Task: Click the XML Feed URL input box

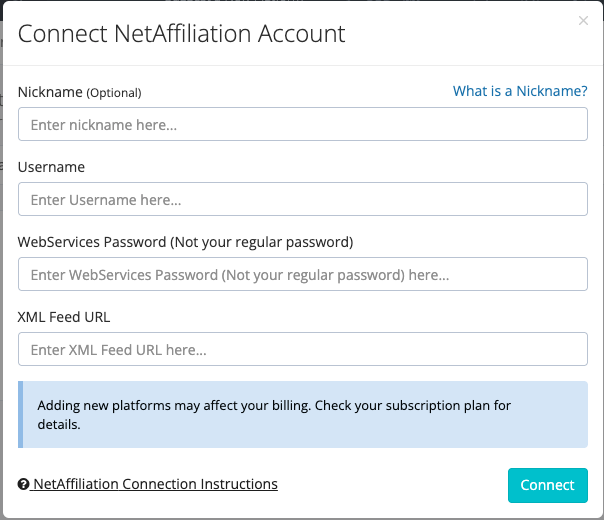Action: coord(302,349)
